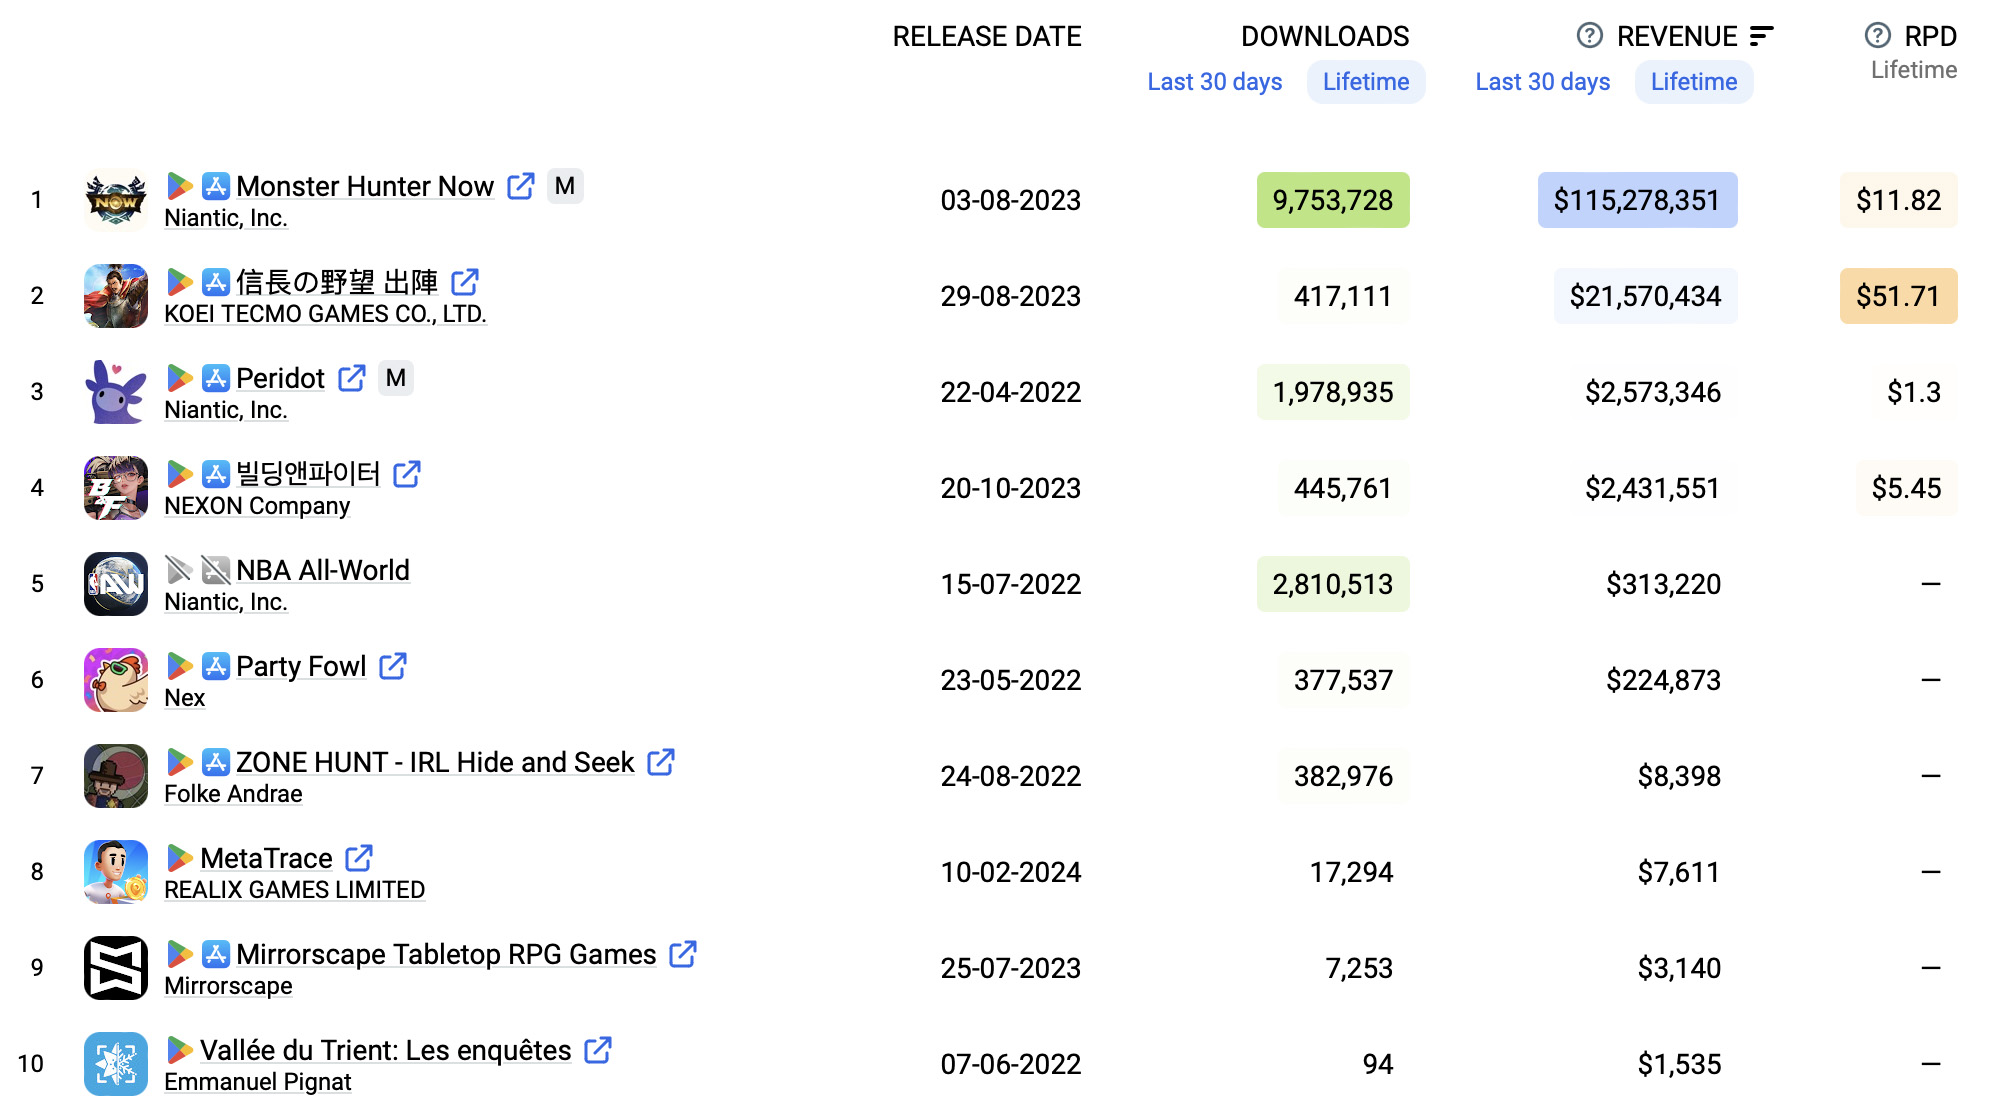Click disabled App Store icon for NBA All-World

pos(216,570)
